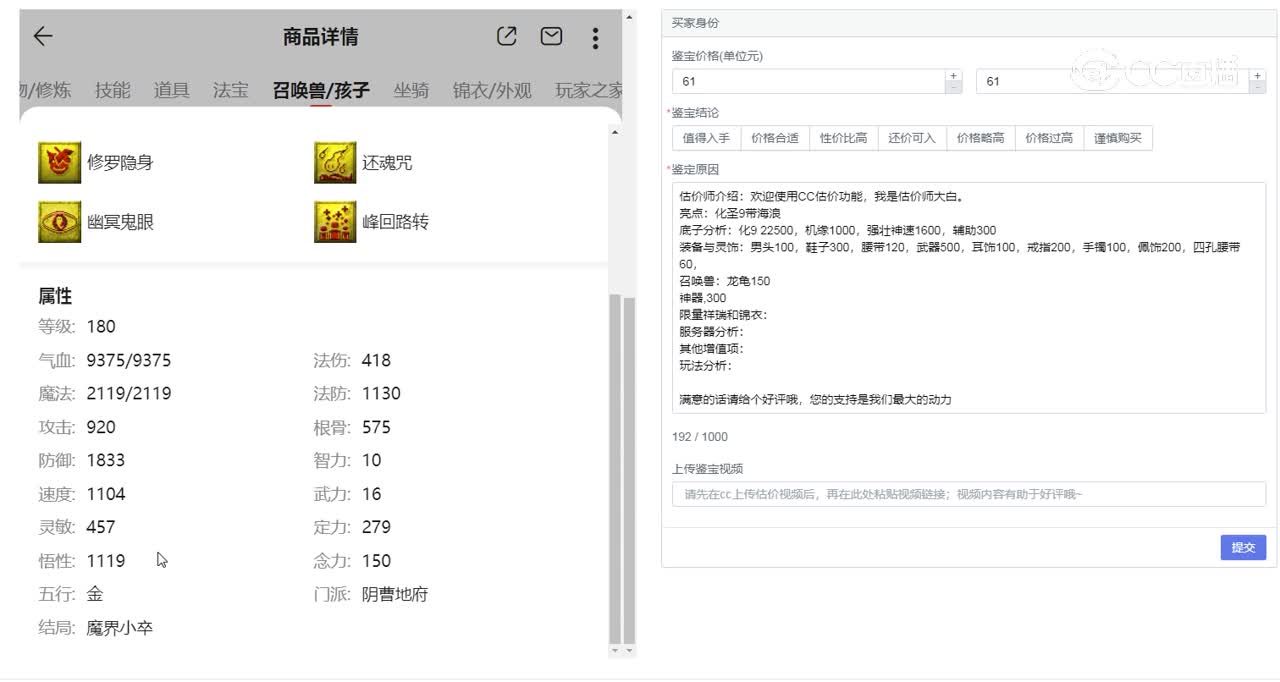Viewport: 1280px width, 682px height.
Task: Click the appraisal video link input field
Action: [967, 496]
